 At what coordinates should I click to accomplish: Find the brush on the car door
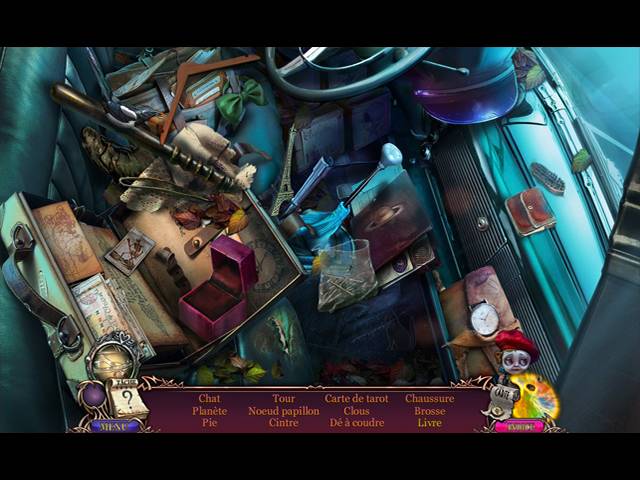click(547, 177)
